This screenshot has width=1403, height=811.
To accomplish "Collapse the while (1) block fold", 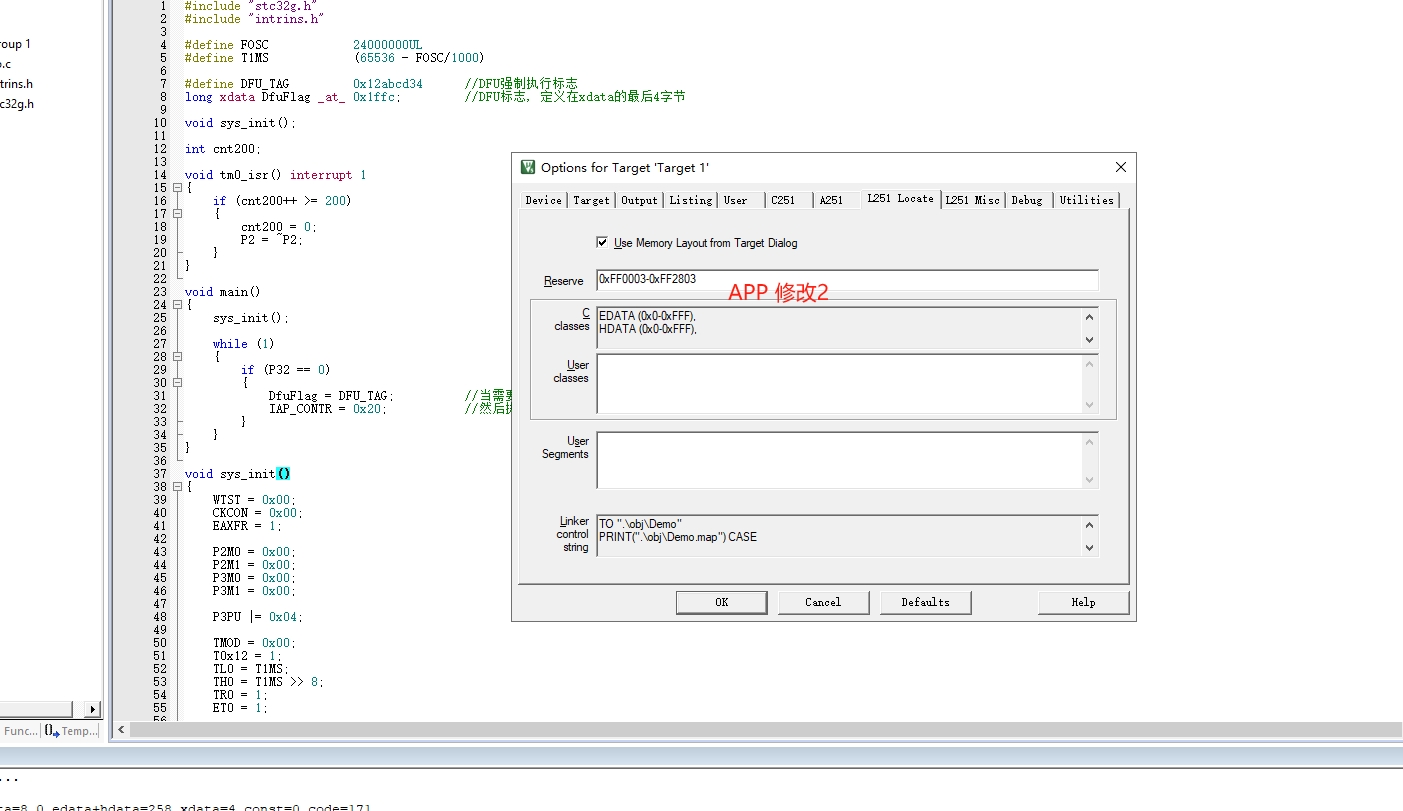I will (x=177, y=357).
